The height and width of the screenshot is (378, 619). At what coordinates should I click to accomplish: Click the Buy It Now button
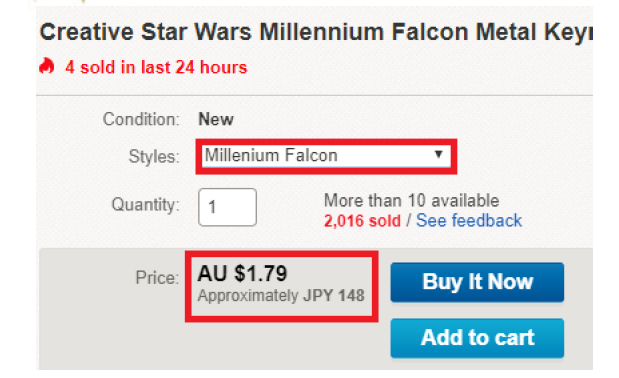tap(477, 283)
